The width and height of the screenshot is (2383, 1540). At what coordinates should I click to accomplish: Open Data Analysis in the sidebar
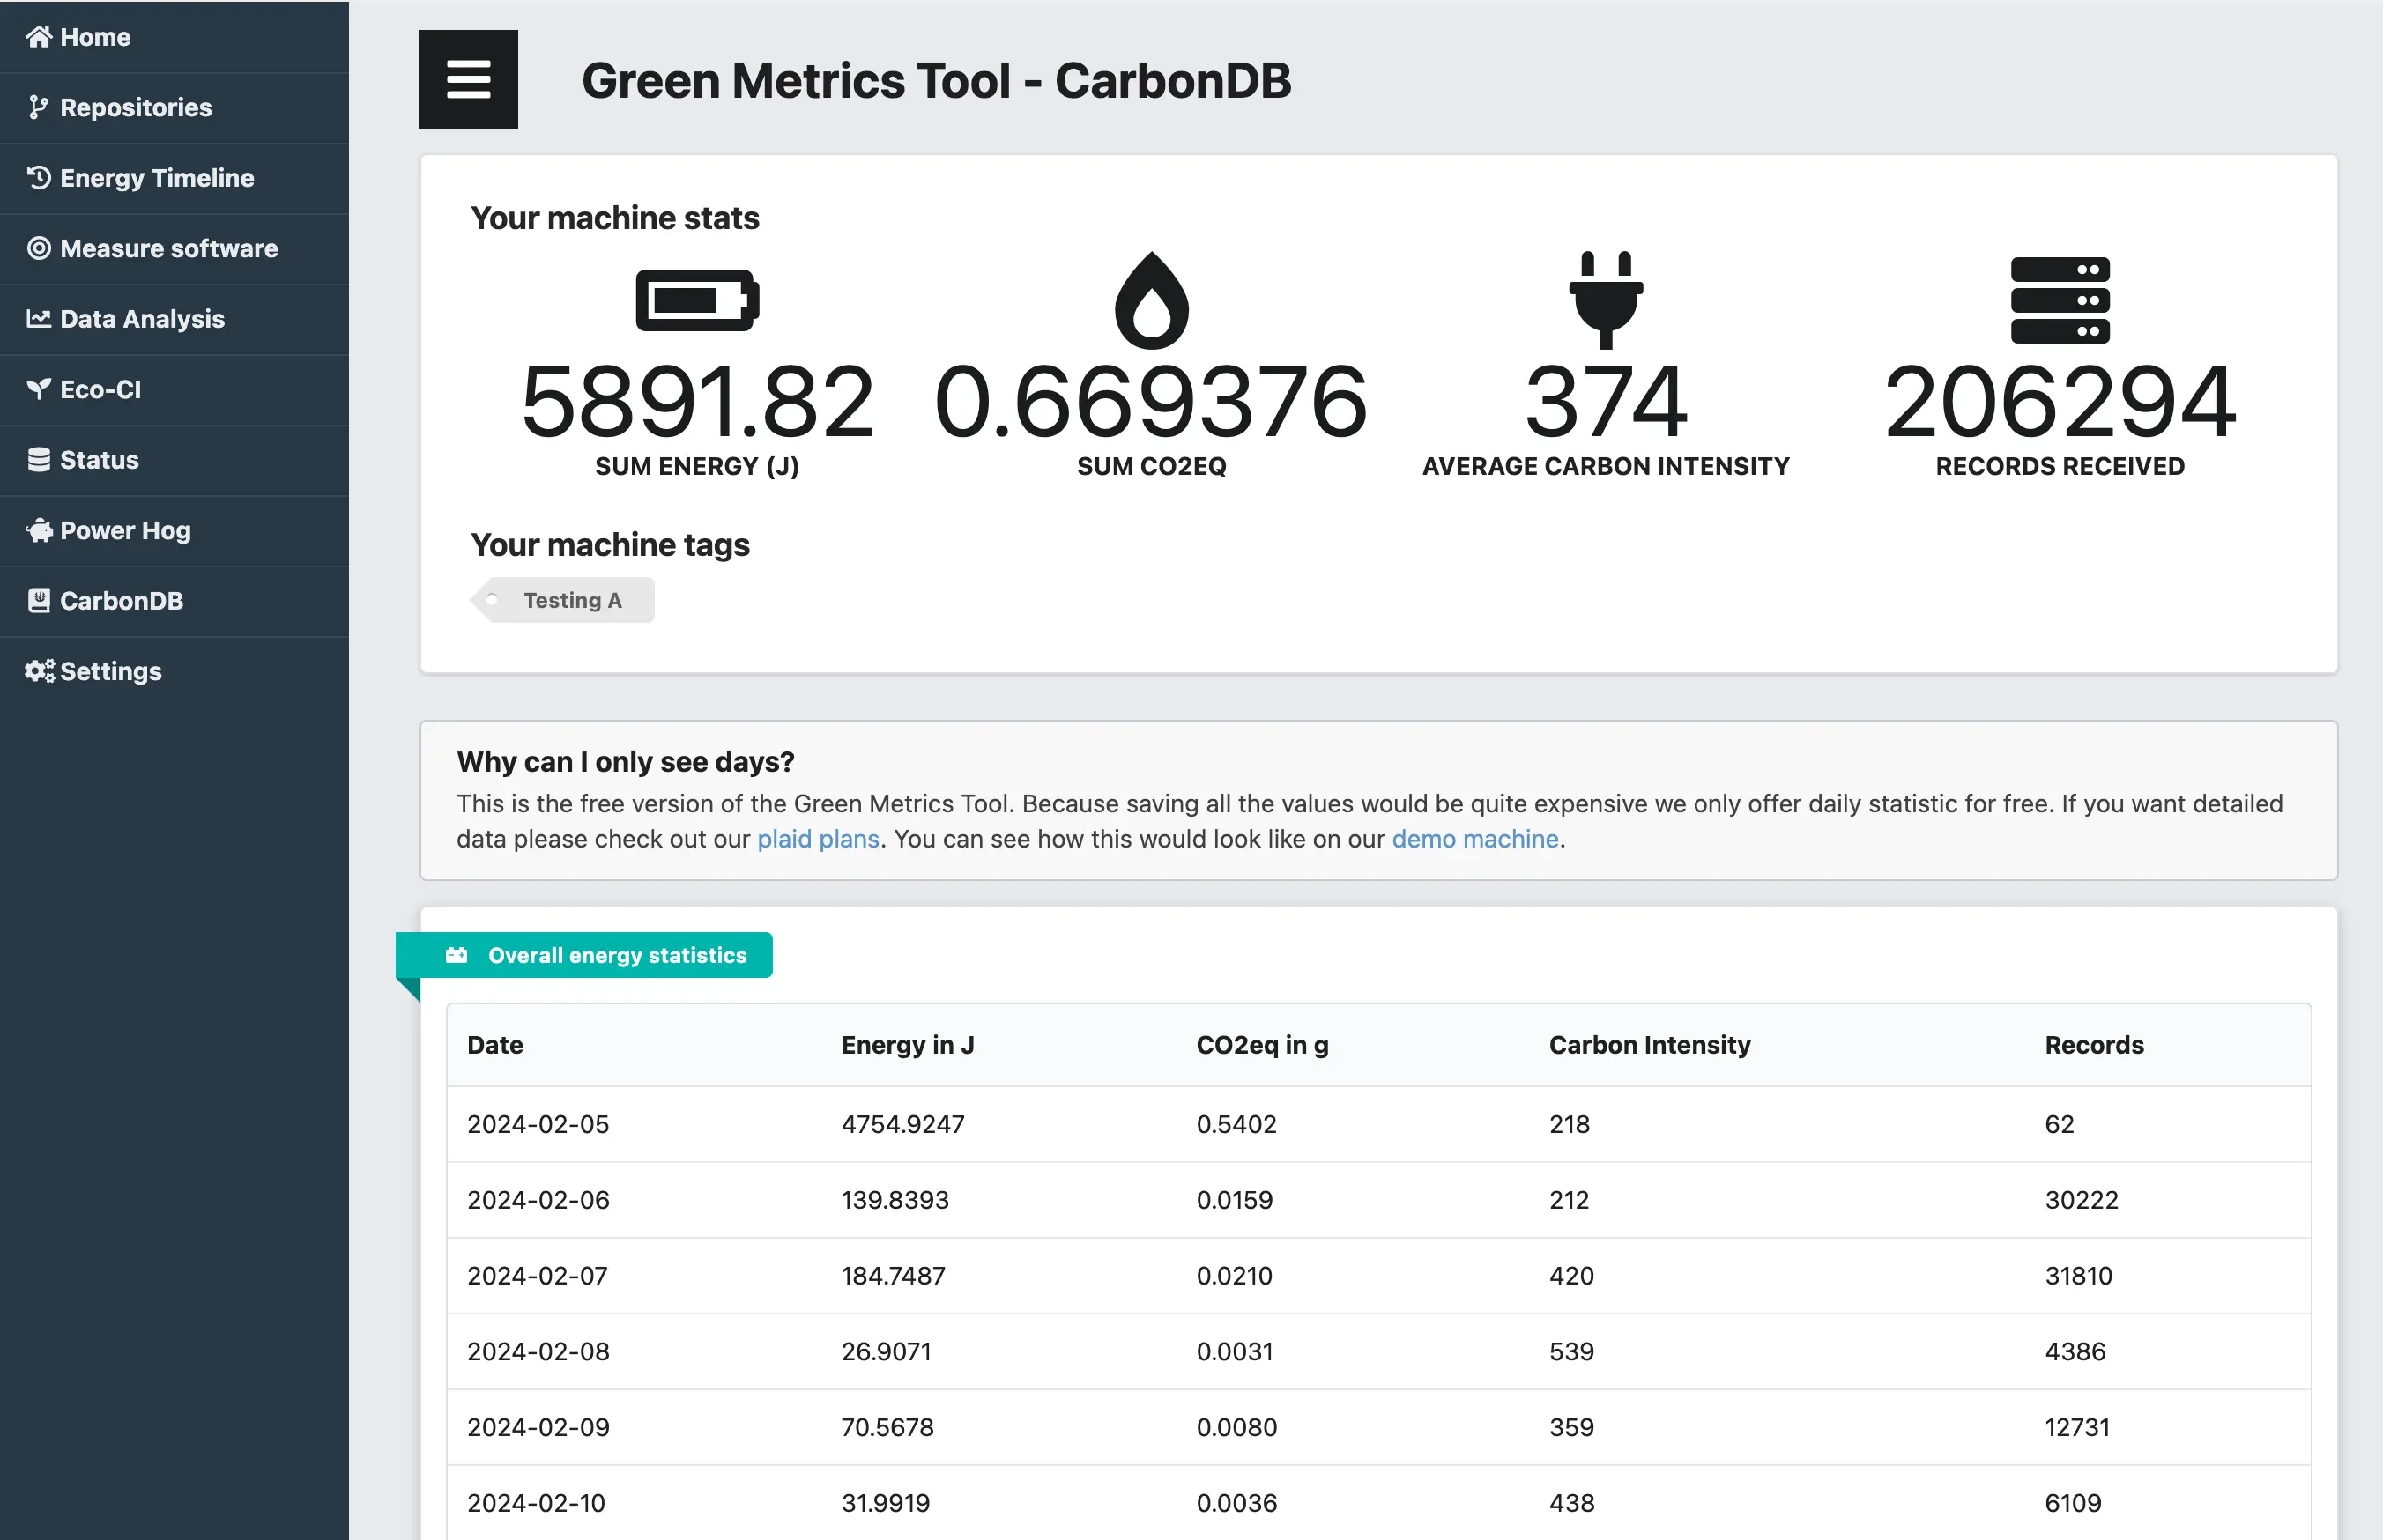point(174,319)
